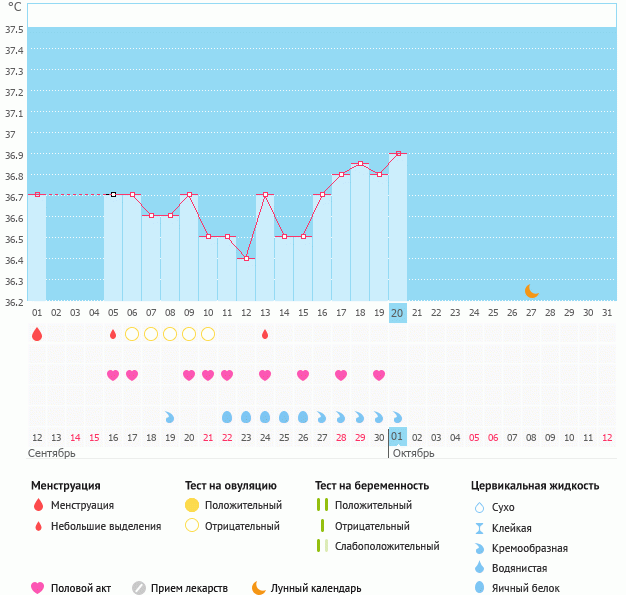Click the highest temperature point on day 20
This screenshot has width=626, height=595.
(398, 153)
